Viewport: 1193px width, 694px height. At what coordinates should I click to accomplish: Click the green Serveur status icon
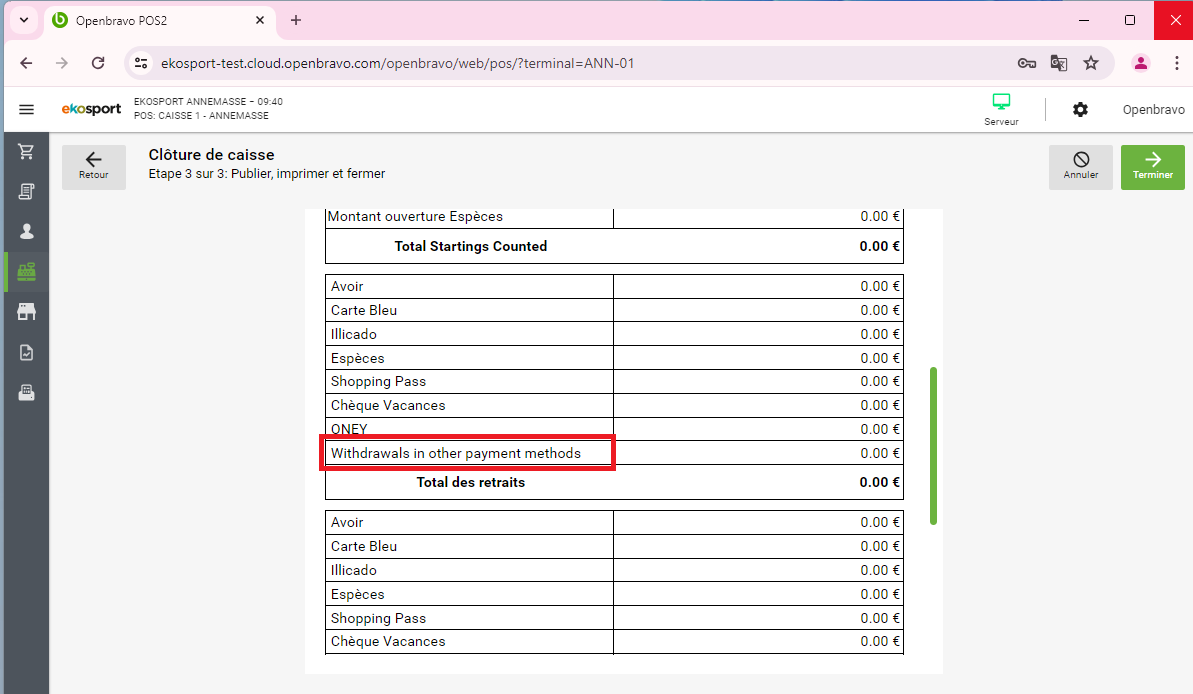pos(1001,103)
